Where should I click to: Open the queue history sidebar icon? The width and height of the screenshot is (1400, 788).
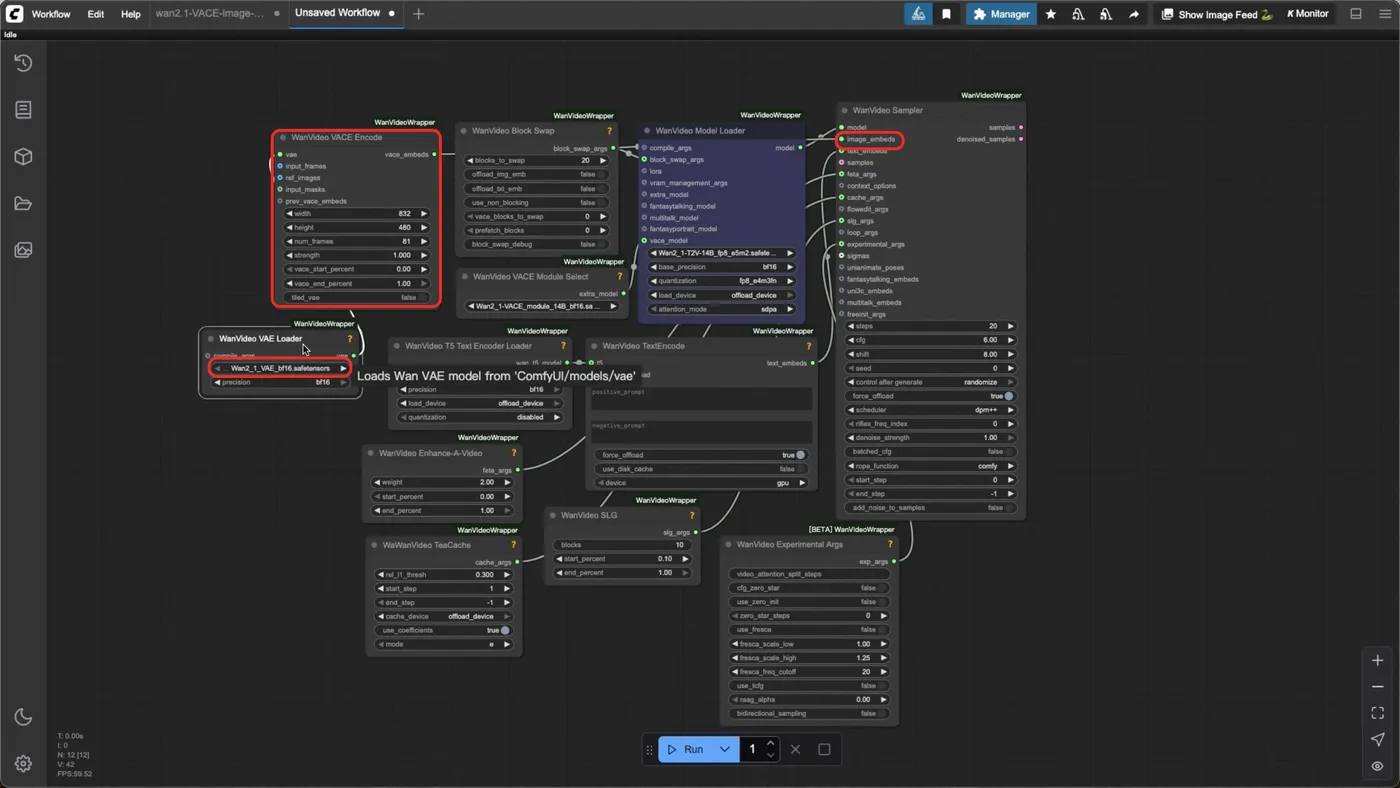click(23, 63)
